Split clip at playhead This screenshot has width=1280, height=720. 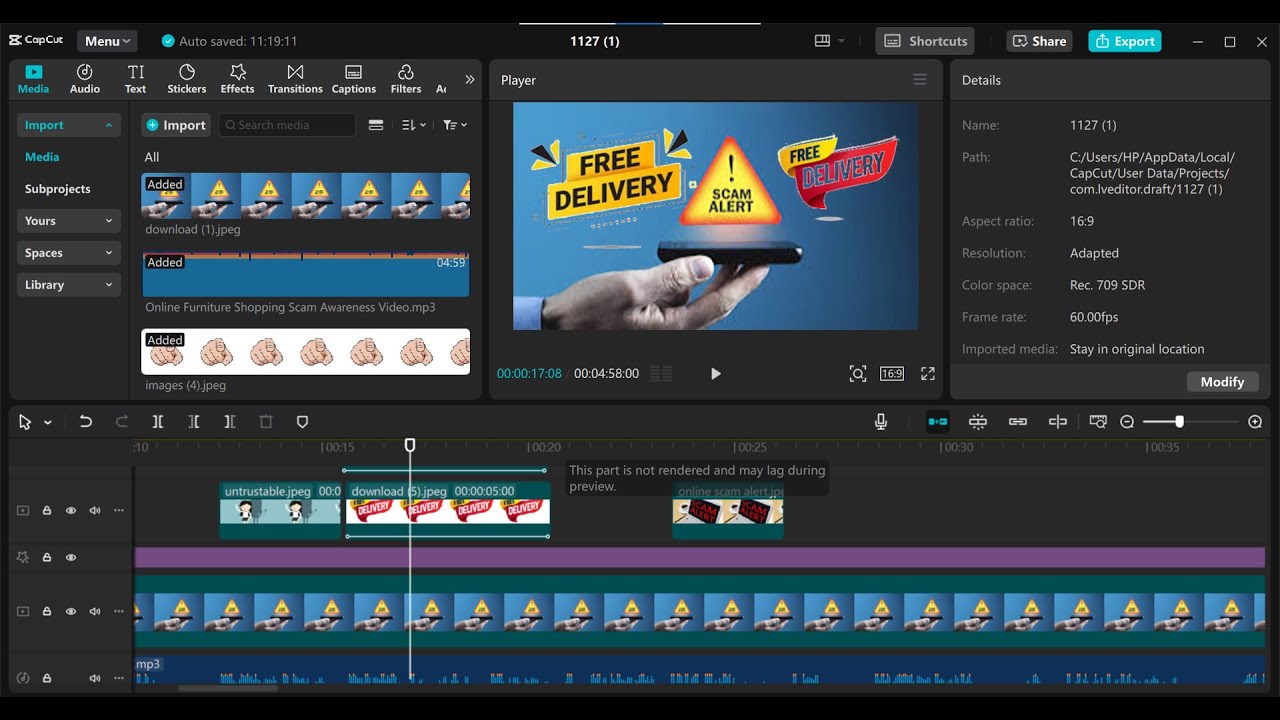[x=158, y=422]
